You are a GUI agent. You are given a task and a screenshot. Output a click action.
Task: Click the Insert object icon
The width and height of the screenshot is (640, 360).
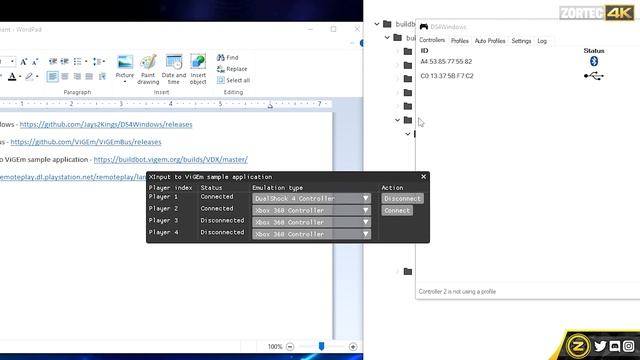point(198,62)
